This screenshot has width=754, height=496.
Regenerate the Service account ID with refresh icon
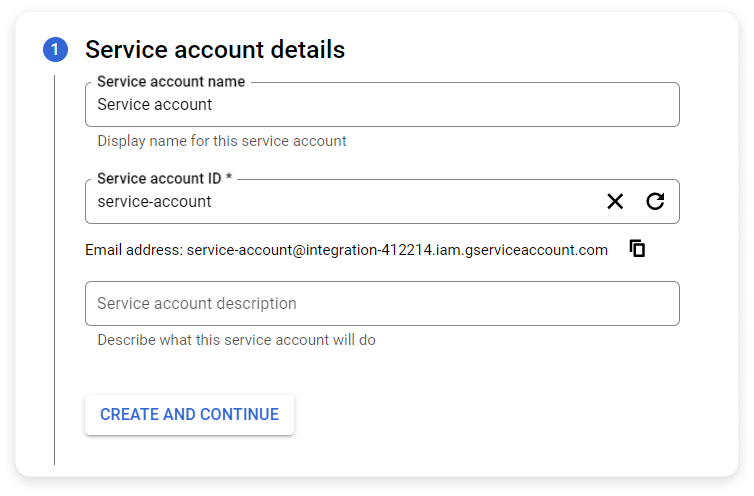[x=655, y=201]
